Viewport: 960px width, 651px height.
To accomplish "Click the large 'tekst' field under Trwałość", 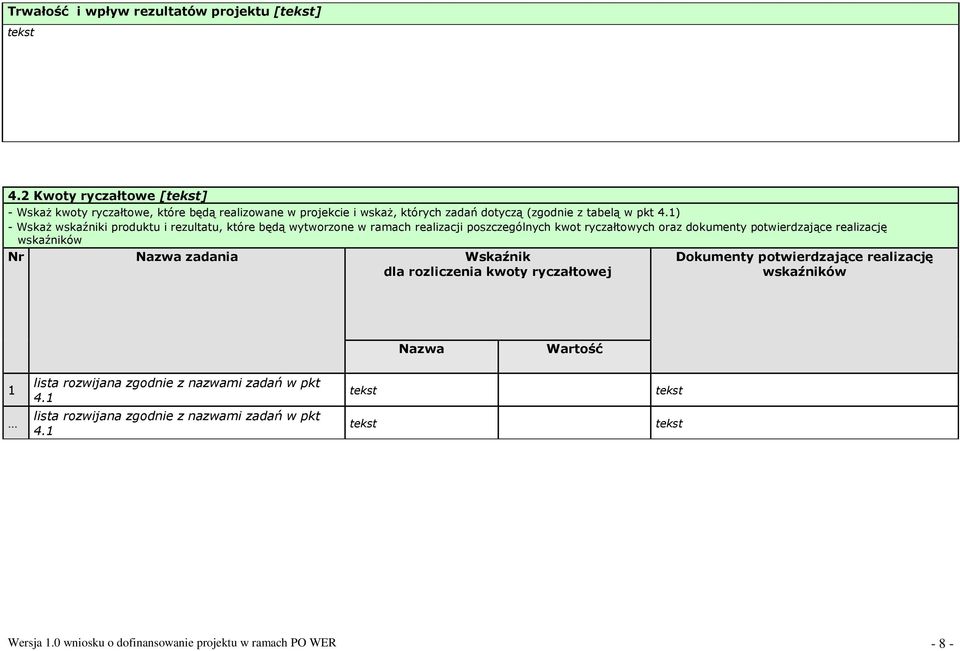I will click(480, 83).
